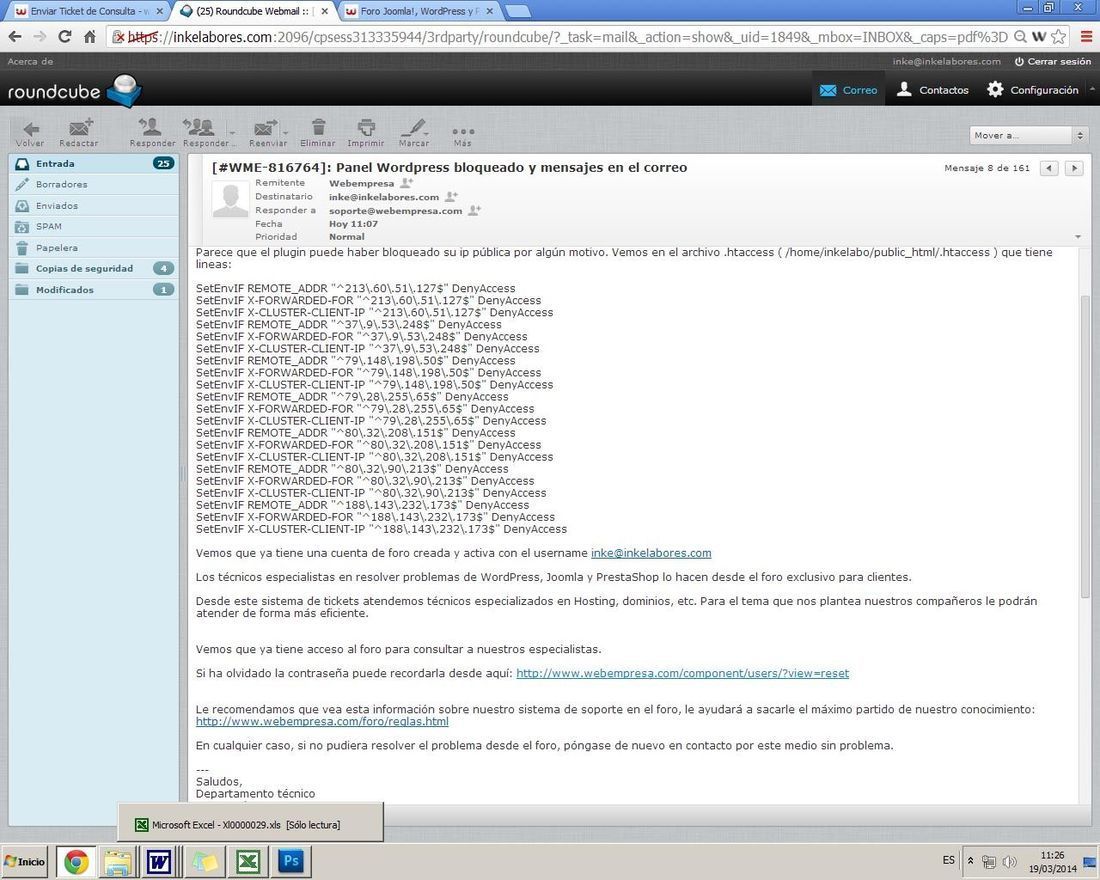Open the Acerca de link
Screen dimensions: 1100x880
pyautogui.click(x=30, y=61)
